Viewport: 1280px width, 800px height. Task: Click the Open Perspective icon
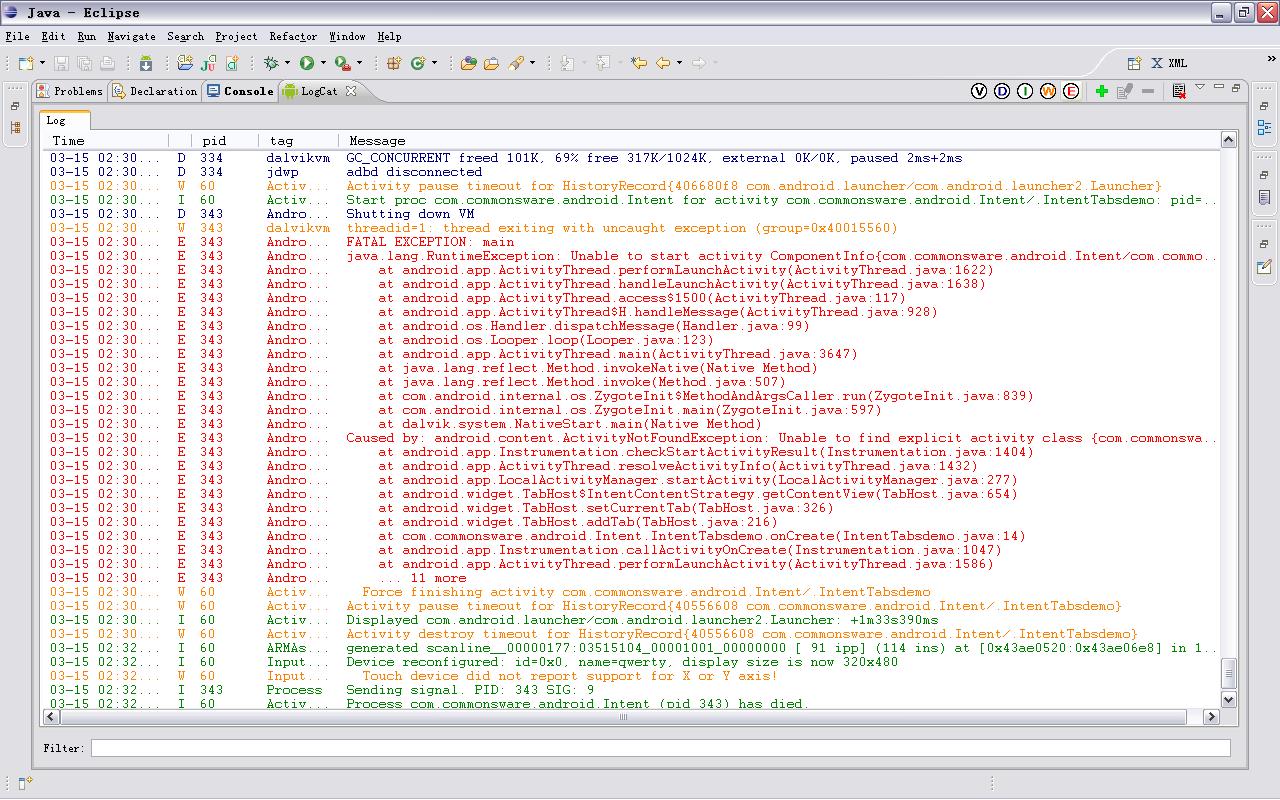coord(1135,63)
